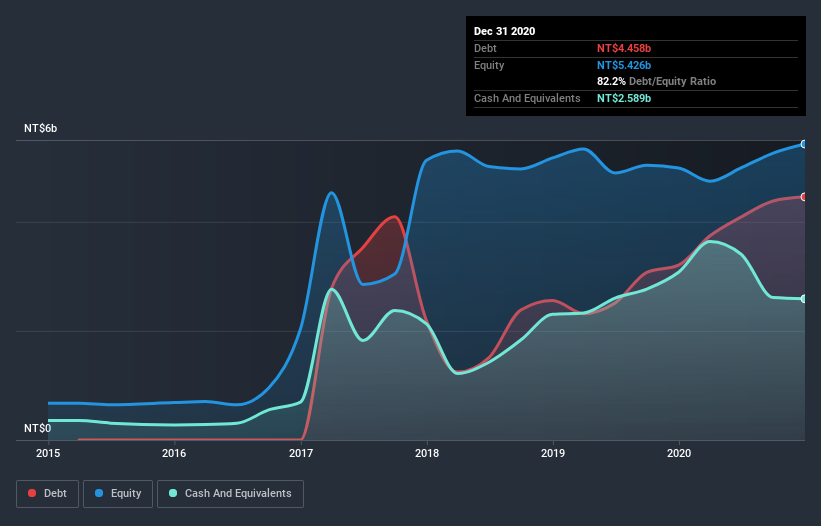Click the 2020 x-axis label

click(679, 453)
